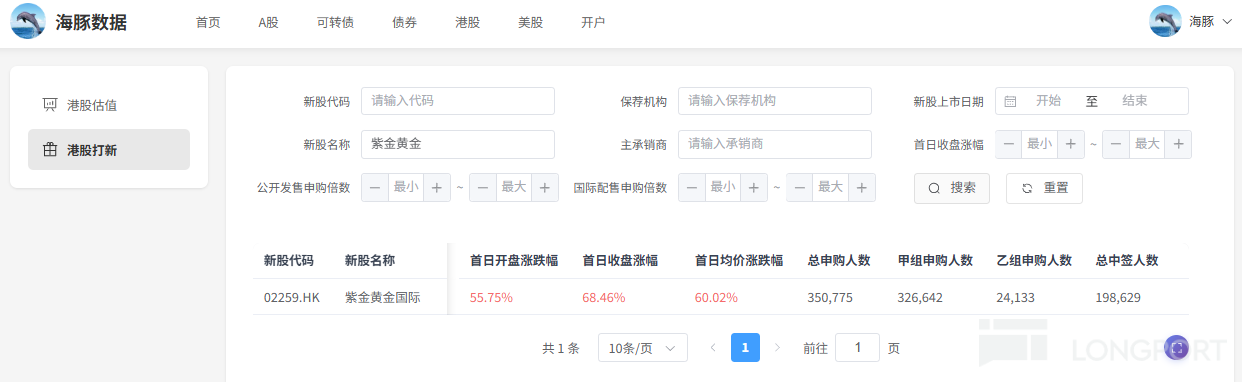
Task: Open the A股 menu item
Action: pyautogui.click(x=268, y=22)
